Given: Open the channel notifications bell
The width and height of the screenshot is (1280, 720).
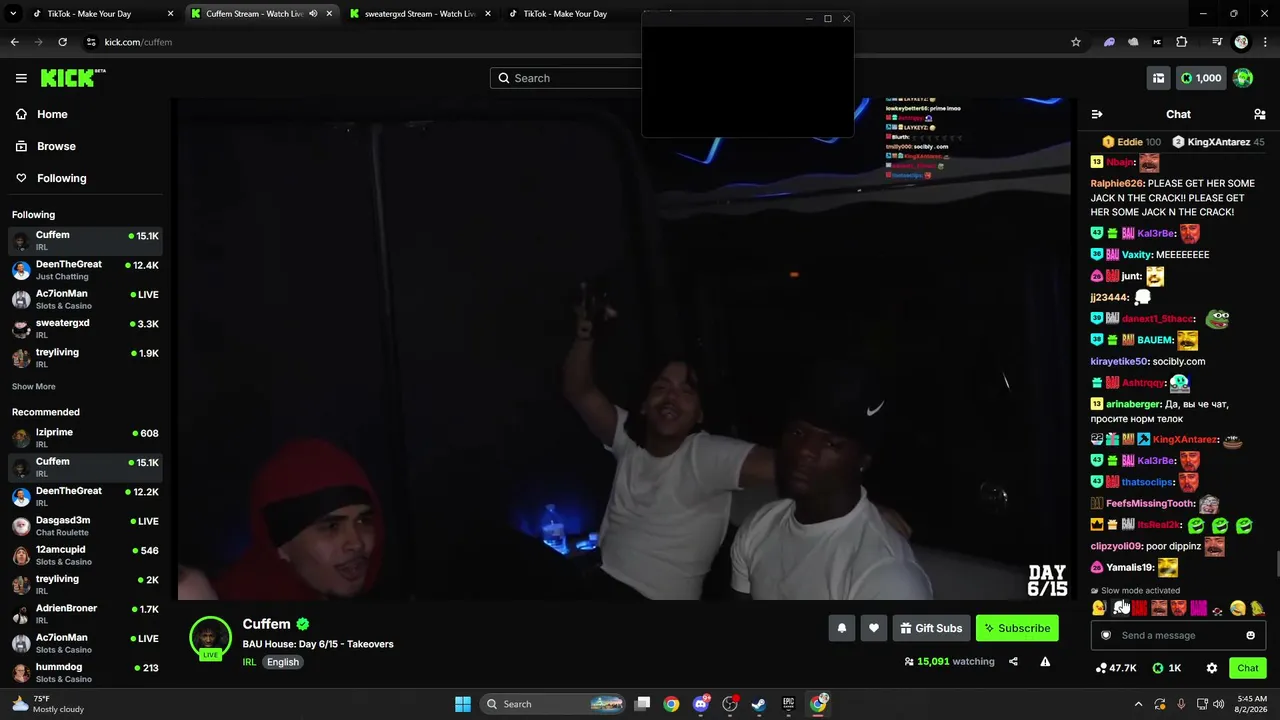Looking at the screenshot, I should coord(842,628).
